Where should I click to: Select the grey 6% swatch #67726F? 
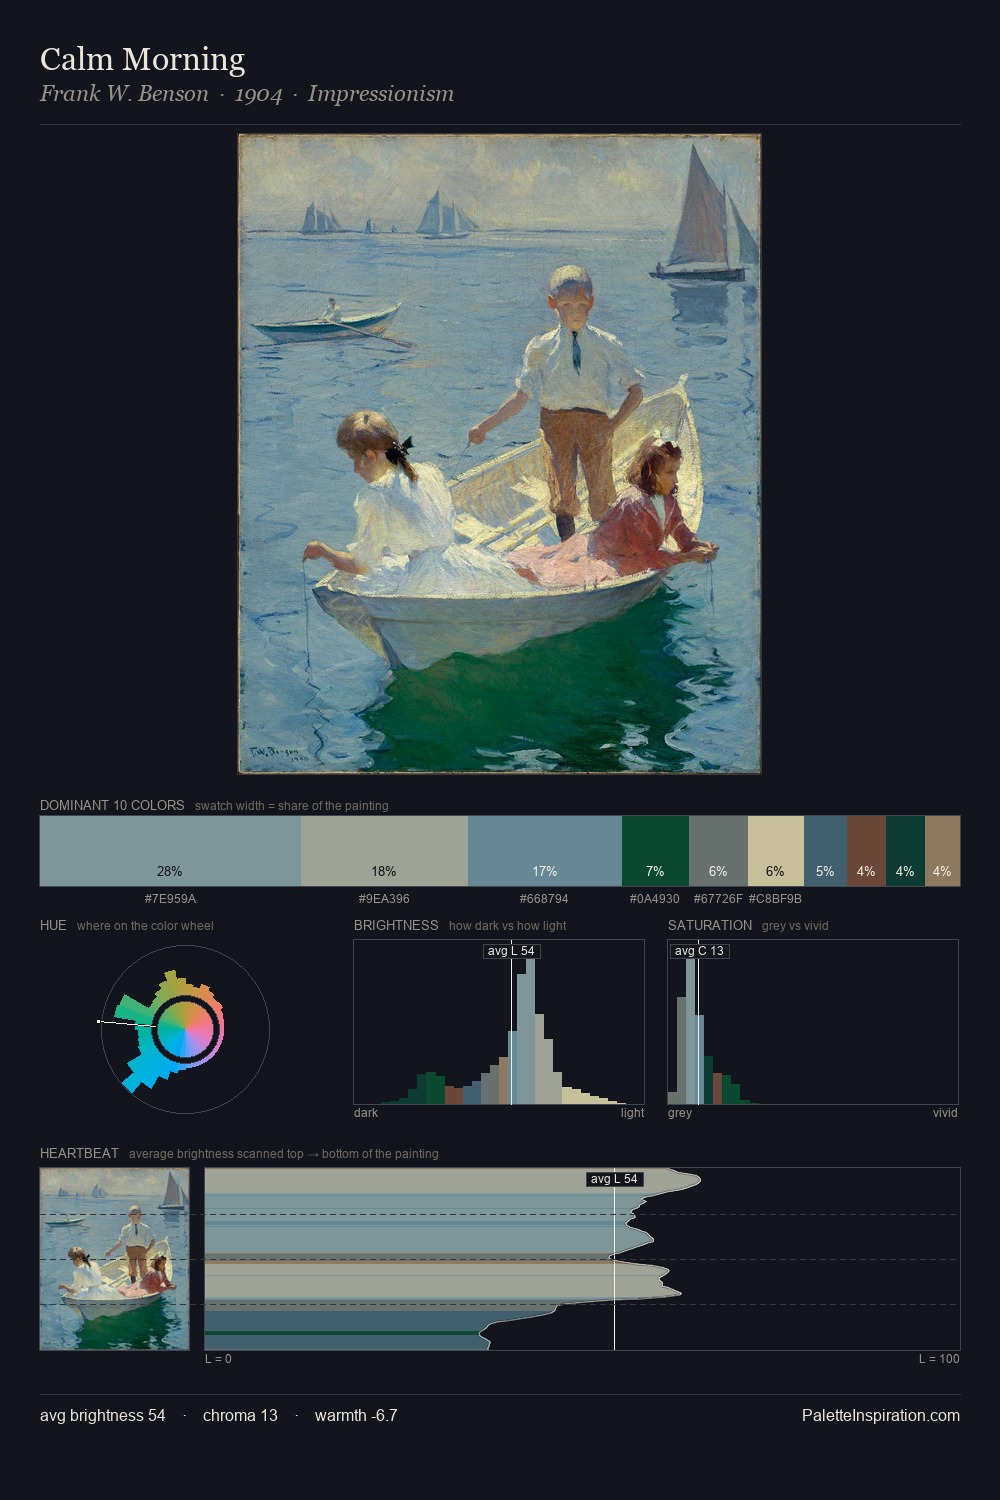point(718,851)
